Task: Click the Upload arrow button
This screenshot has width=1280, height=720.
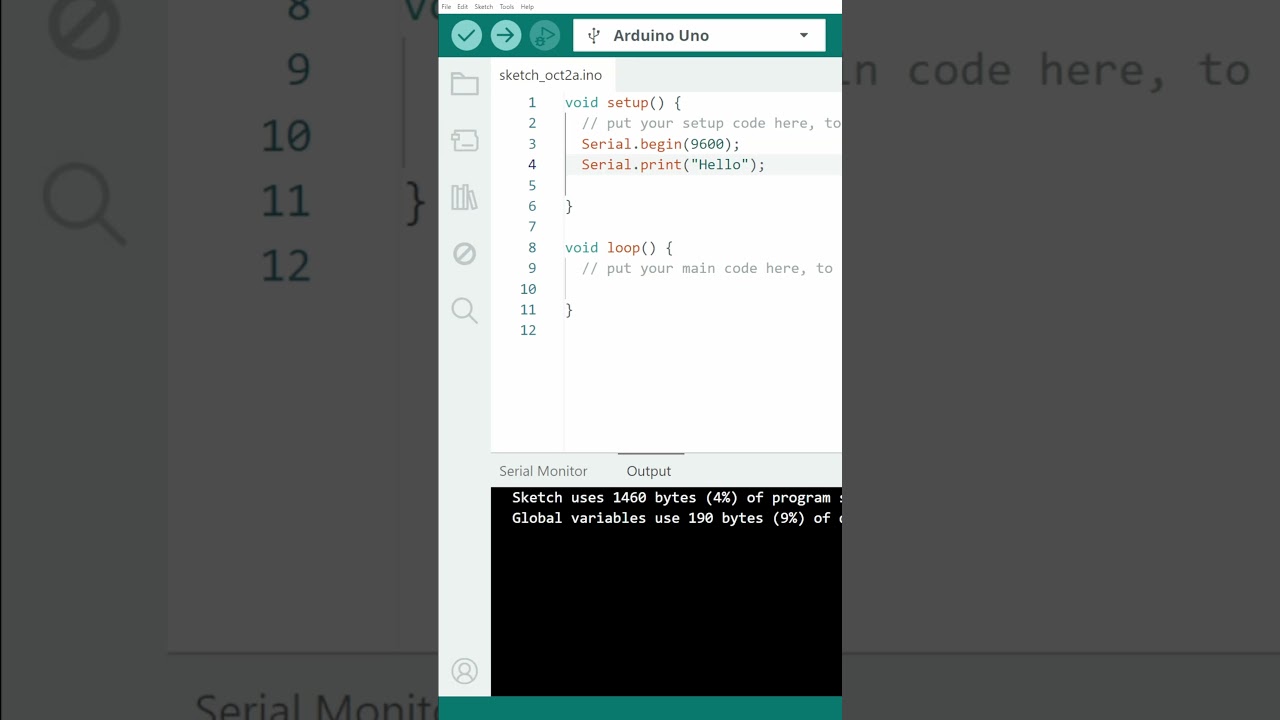Action: [x=506, y=36]
